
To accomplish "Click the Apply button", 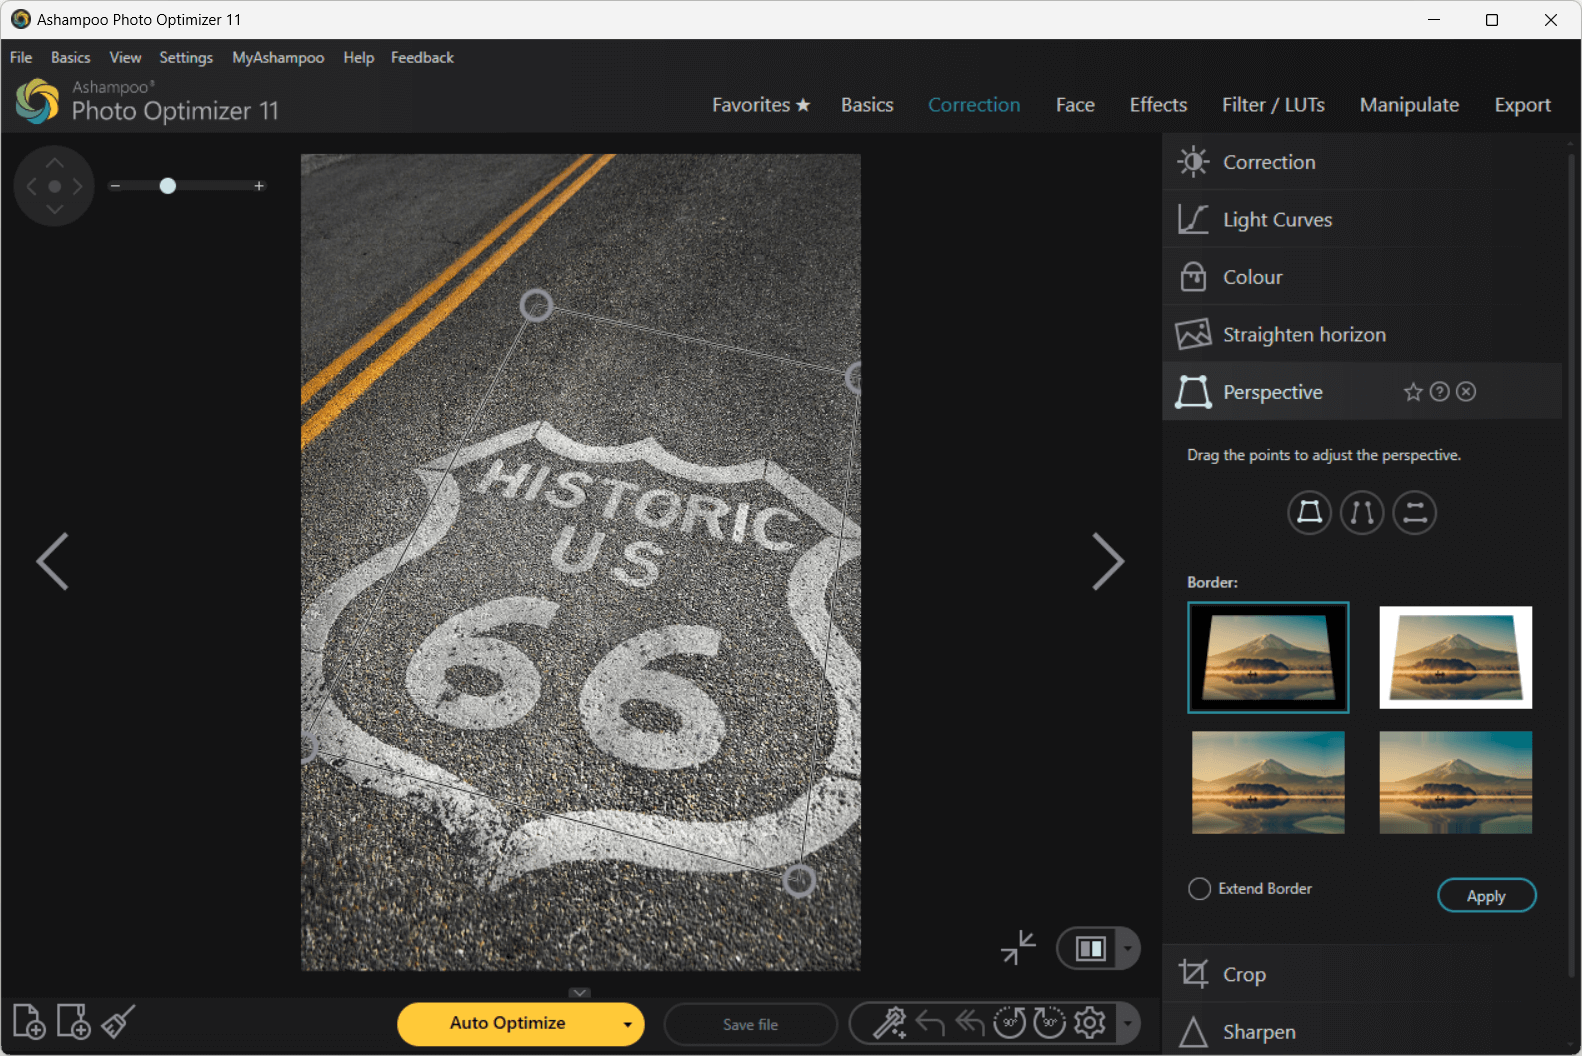I will click(1485, 896).
